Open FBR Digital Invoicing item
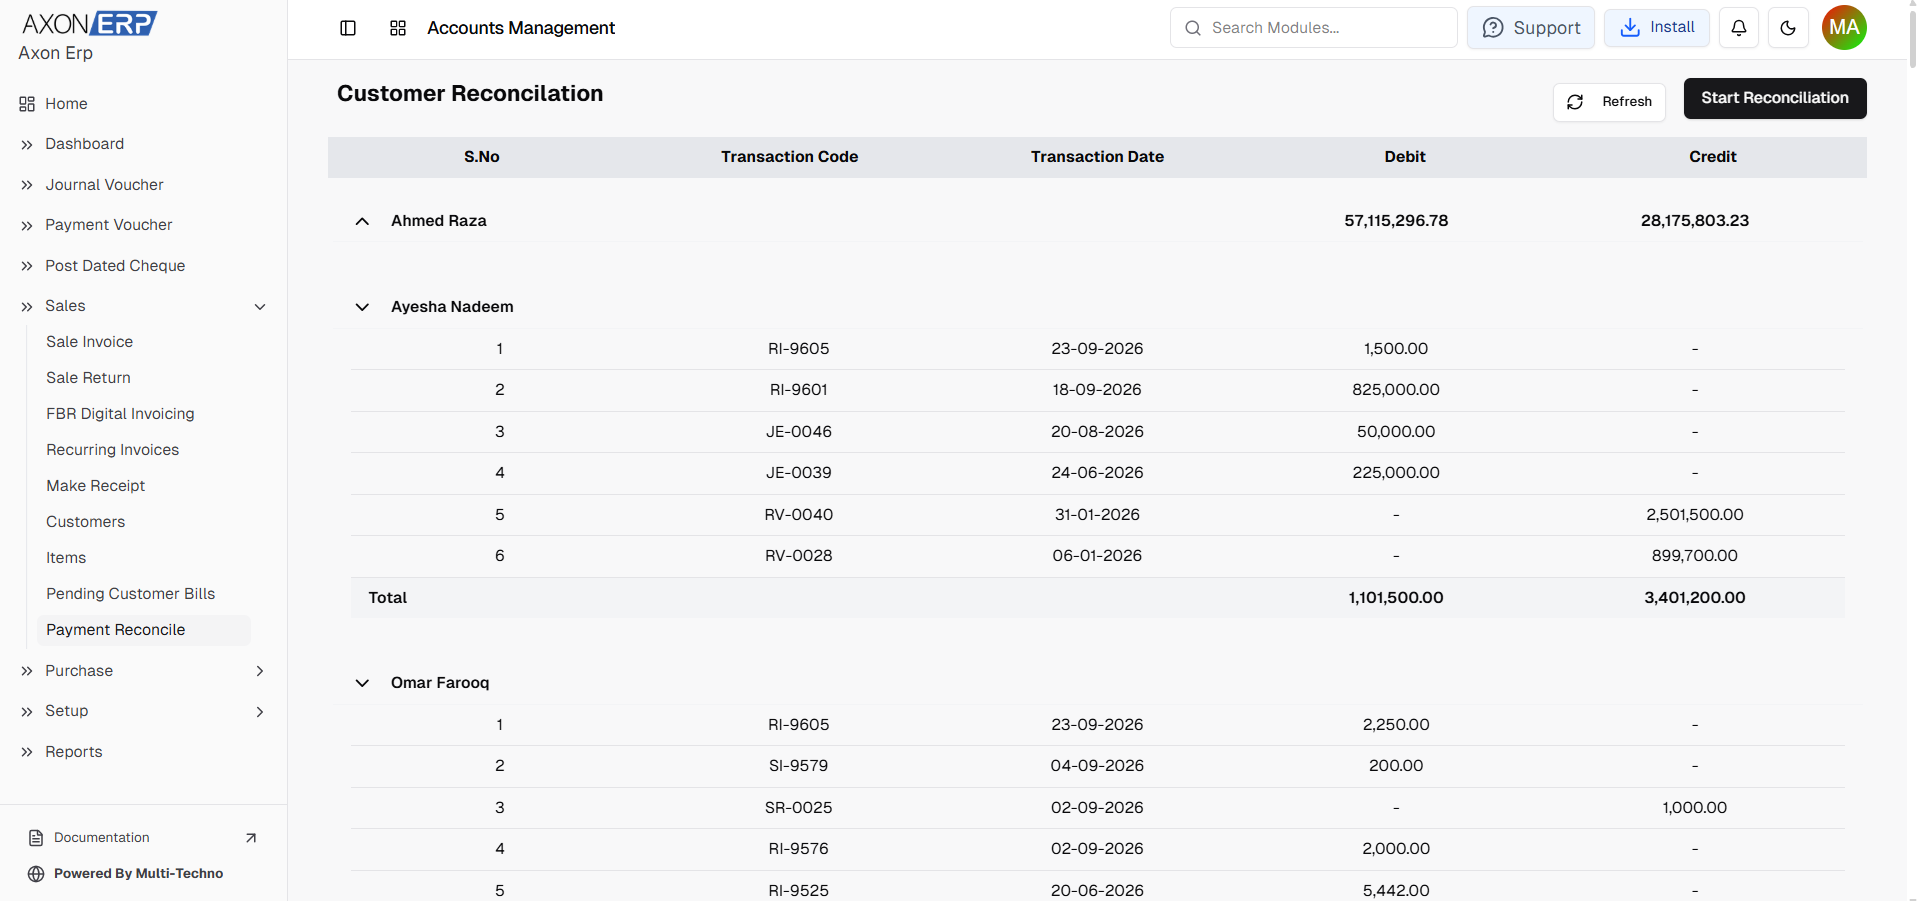This screenshot has width=1917, height=901. point(120,414)
